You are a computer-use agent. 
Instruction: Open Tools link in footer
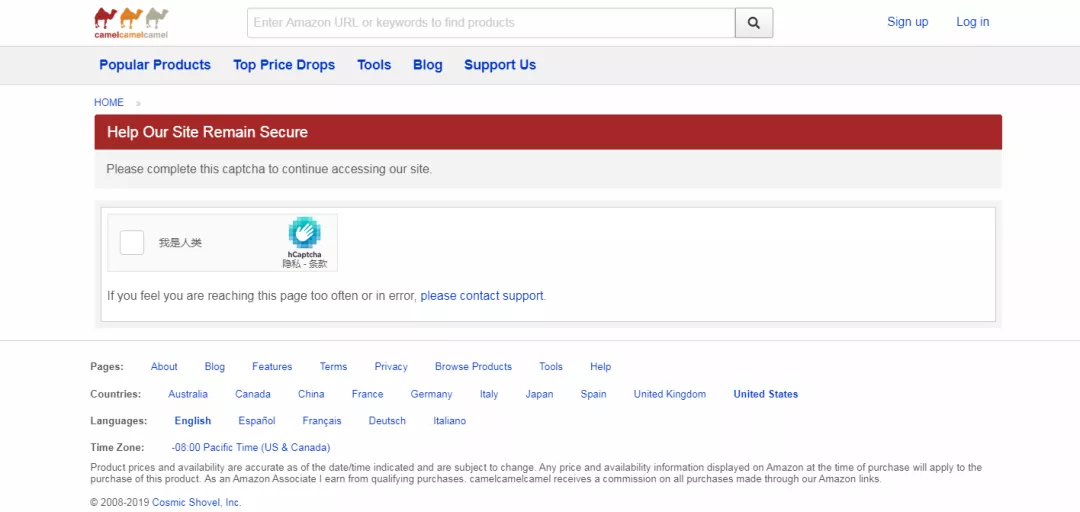click(x=551, y=367)
